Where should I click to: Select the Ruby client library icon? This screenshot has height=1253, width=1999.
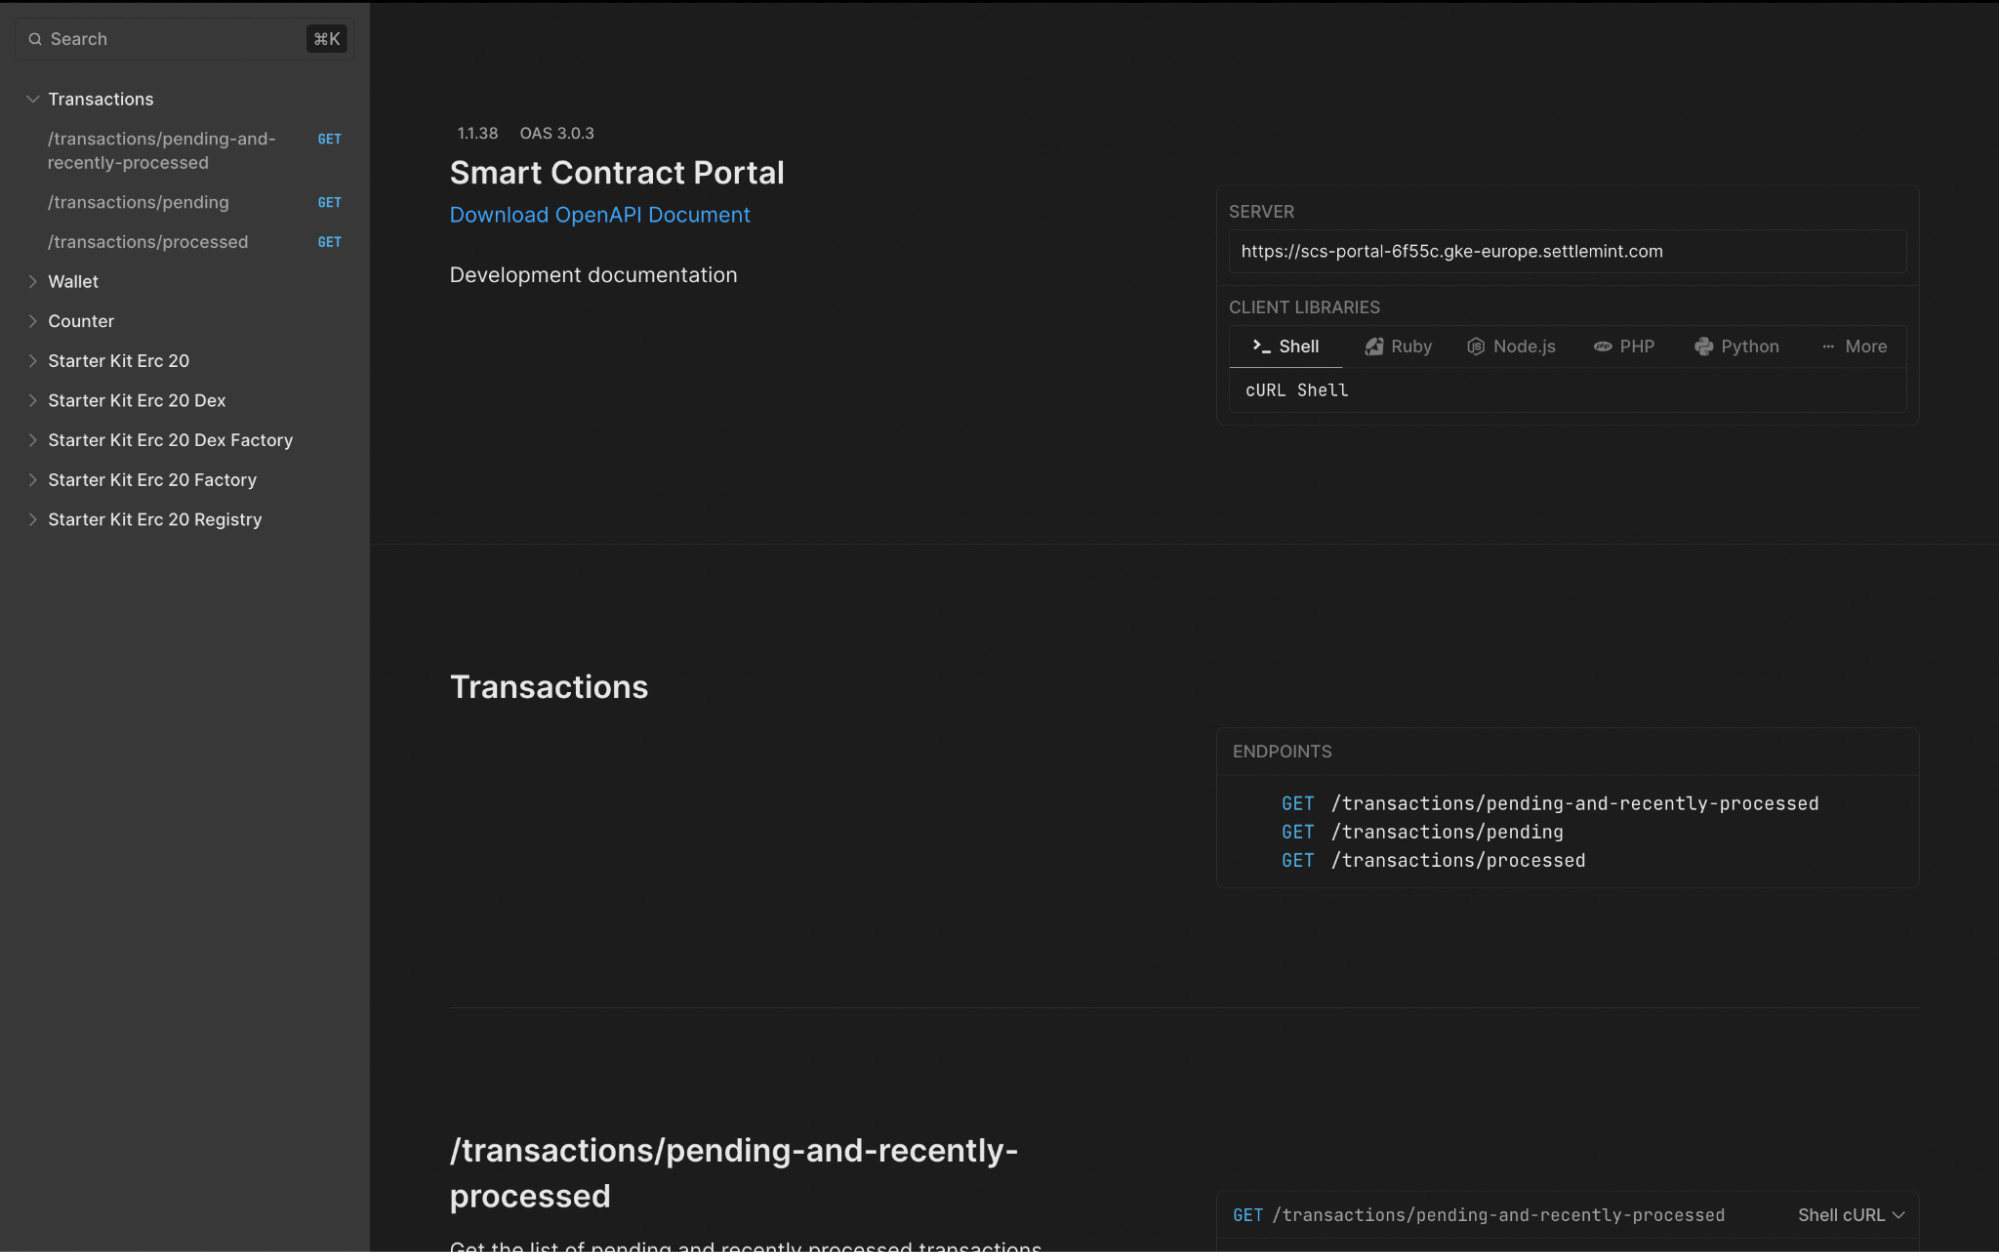pyautogui.click(x=1374, y=346)
